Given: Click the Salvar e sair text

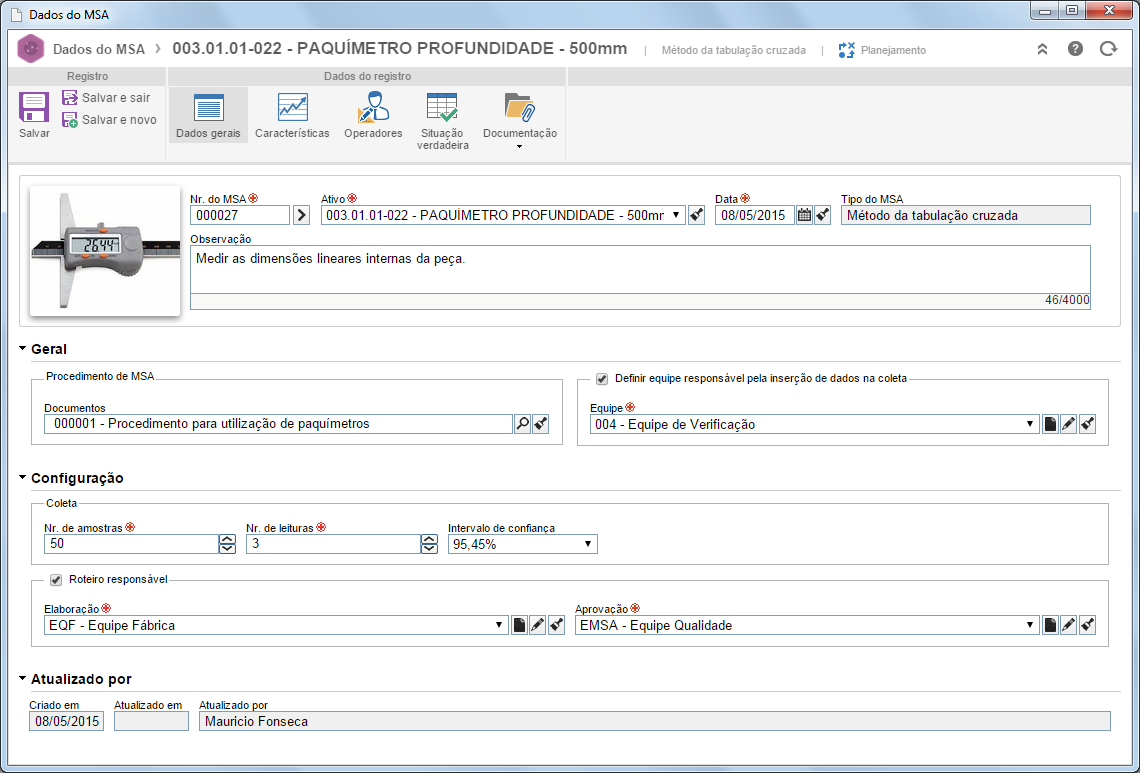Looking at the screenshot, I should [116, 97].
